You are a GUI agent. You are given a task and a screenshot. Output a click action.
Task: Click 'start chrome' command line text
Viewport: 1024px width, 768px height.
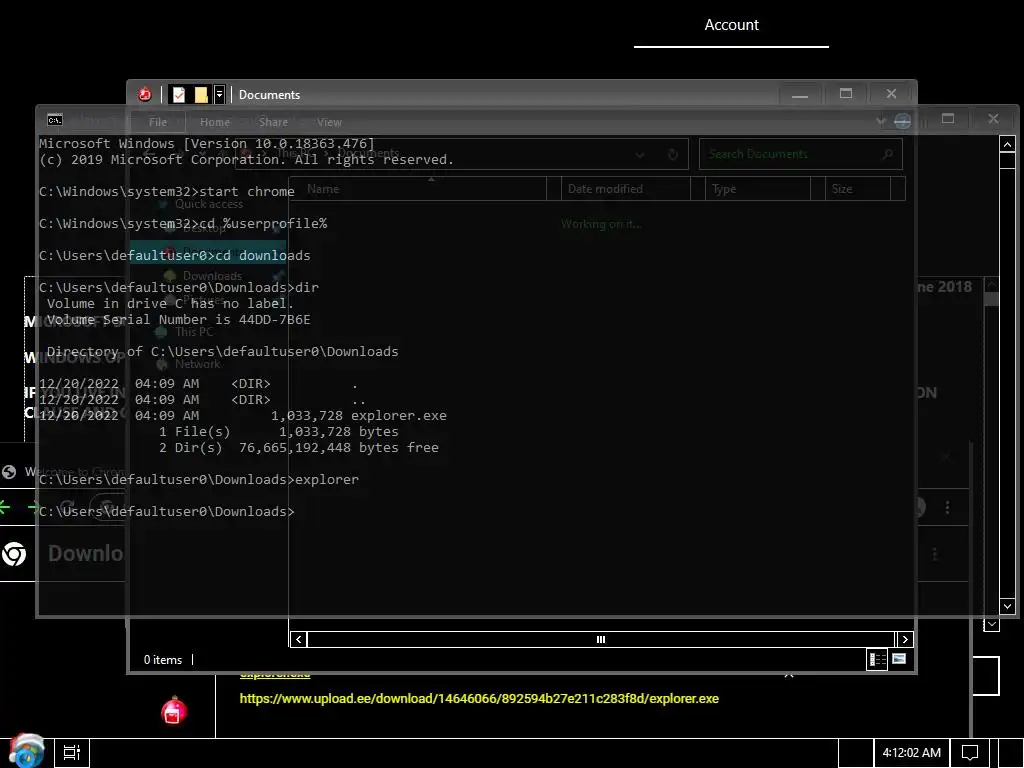(247, 191)
